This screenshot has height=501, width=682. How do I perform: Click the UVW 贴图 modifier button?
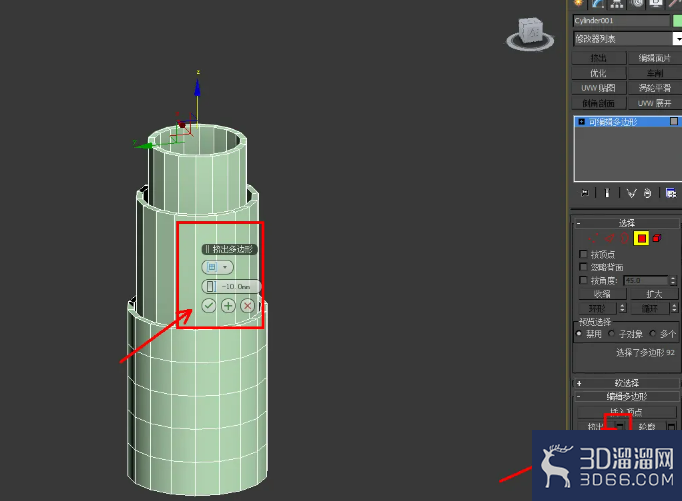click(599, 88)
